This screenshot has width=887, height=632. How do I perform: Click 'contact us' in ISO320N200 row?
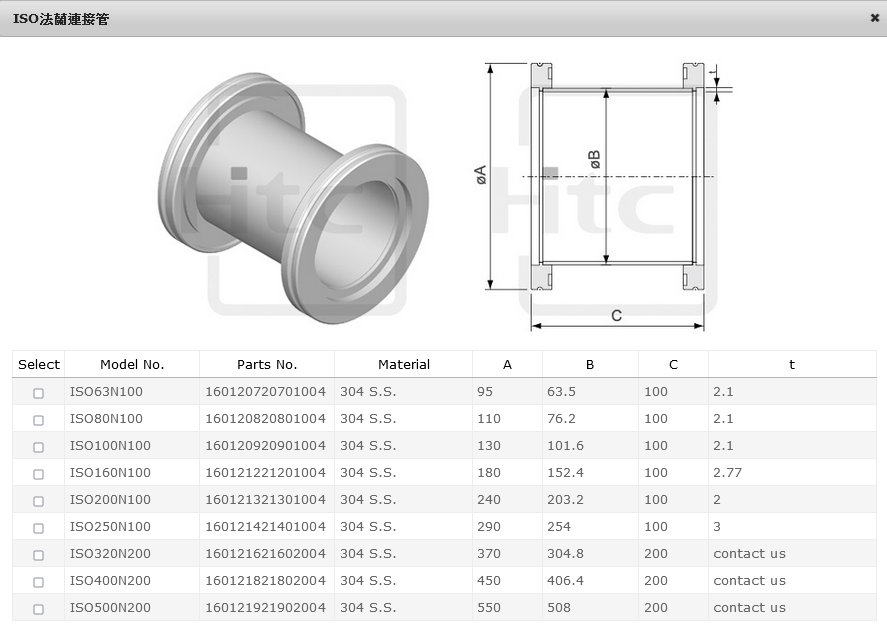[x=749, y=554]
